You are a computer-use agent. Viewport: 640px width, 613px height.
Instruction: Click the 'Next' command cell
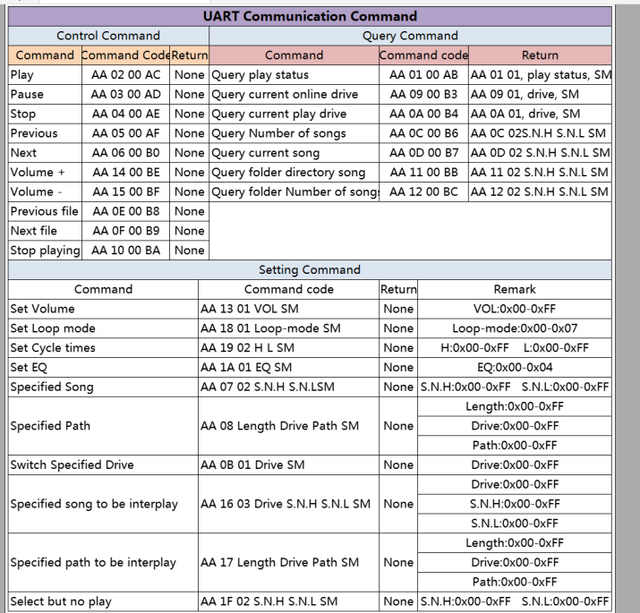tap(45, 153)
